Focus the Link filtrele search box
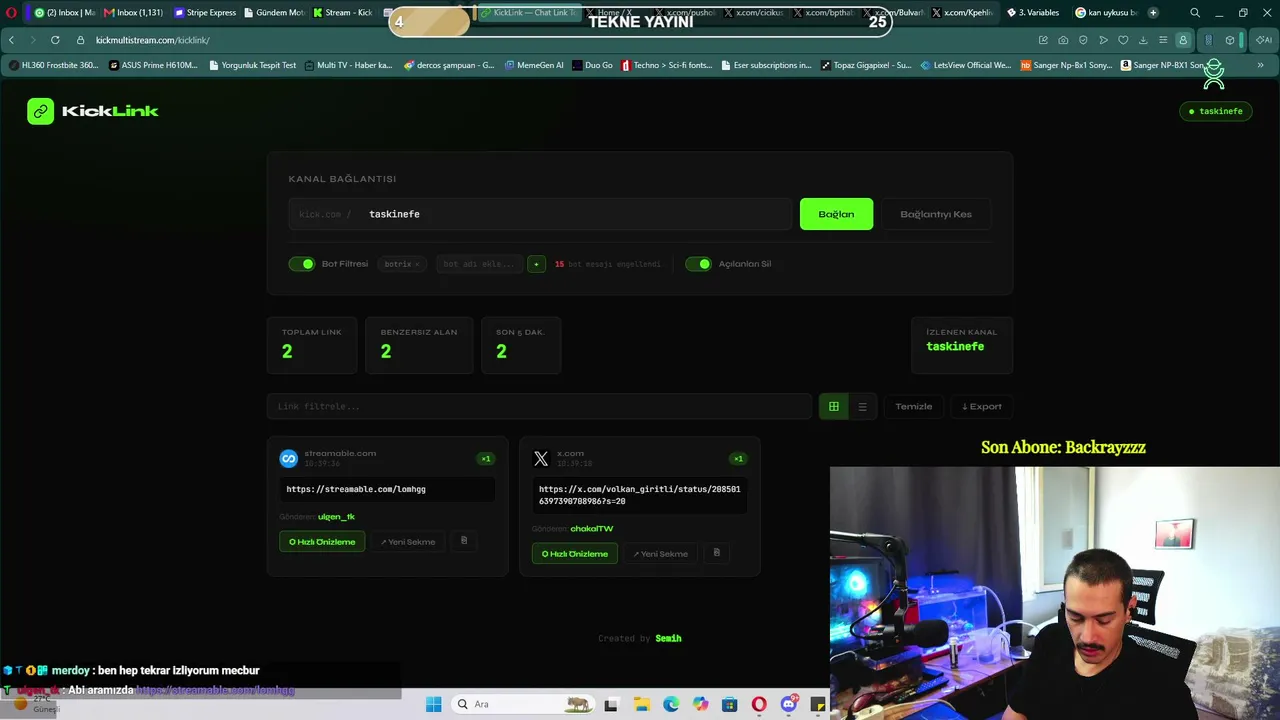1280x720 pixels. click(539, 406)
